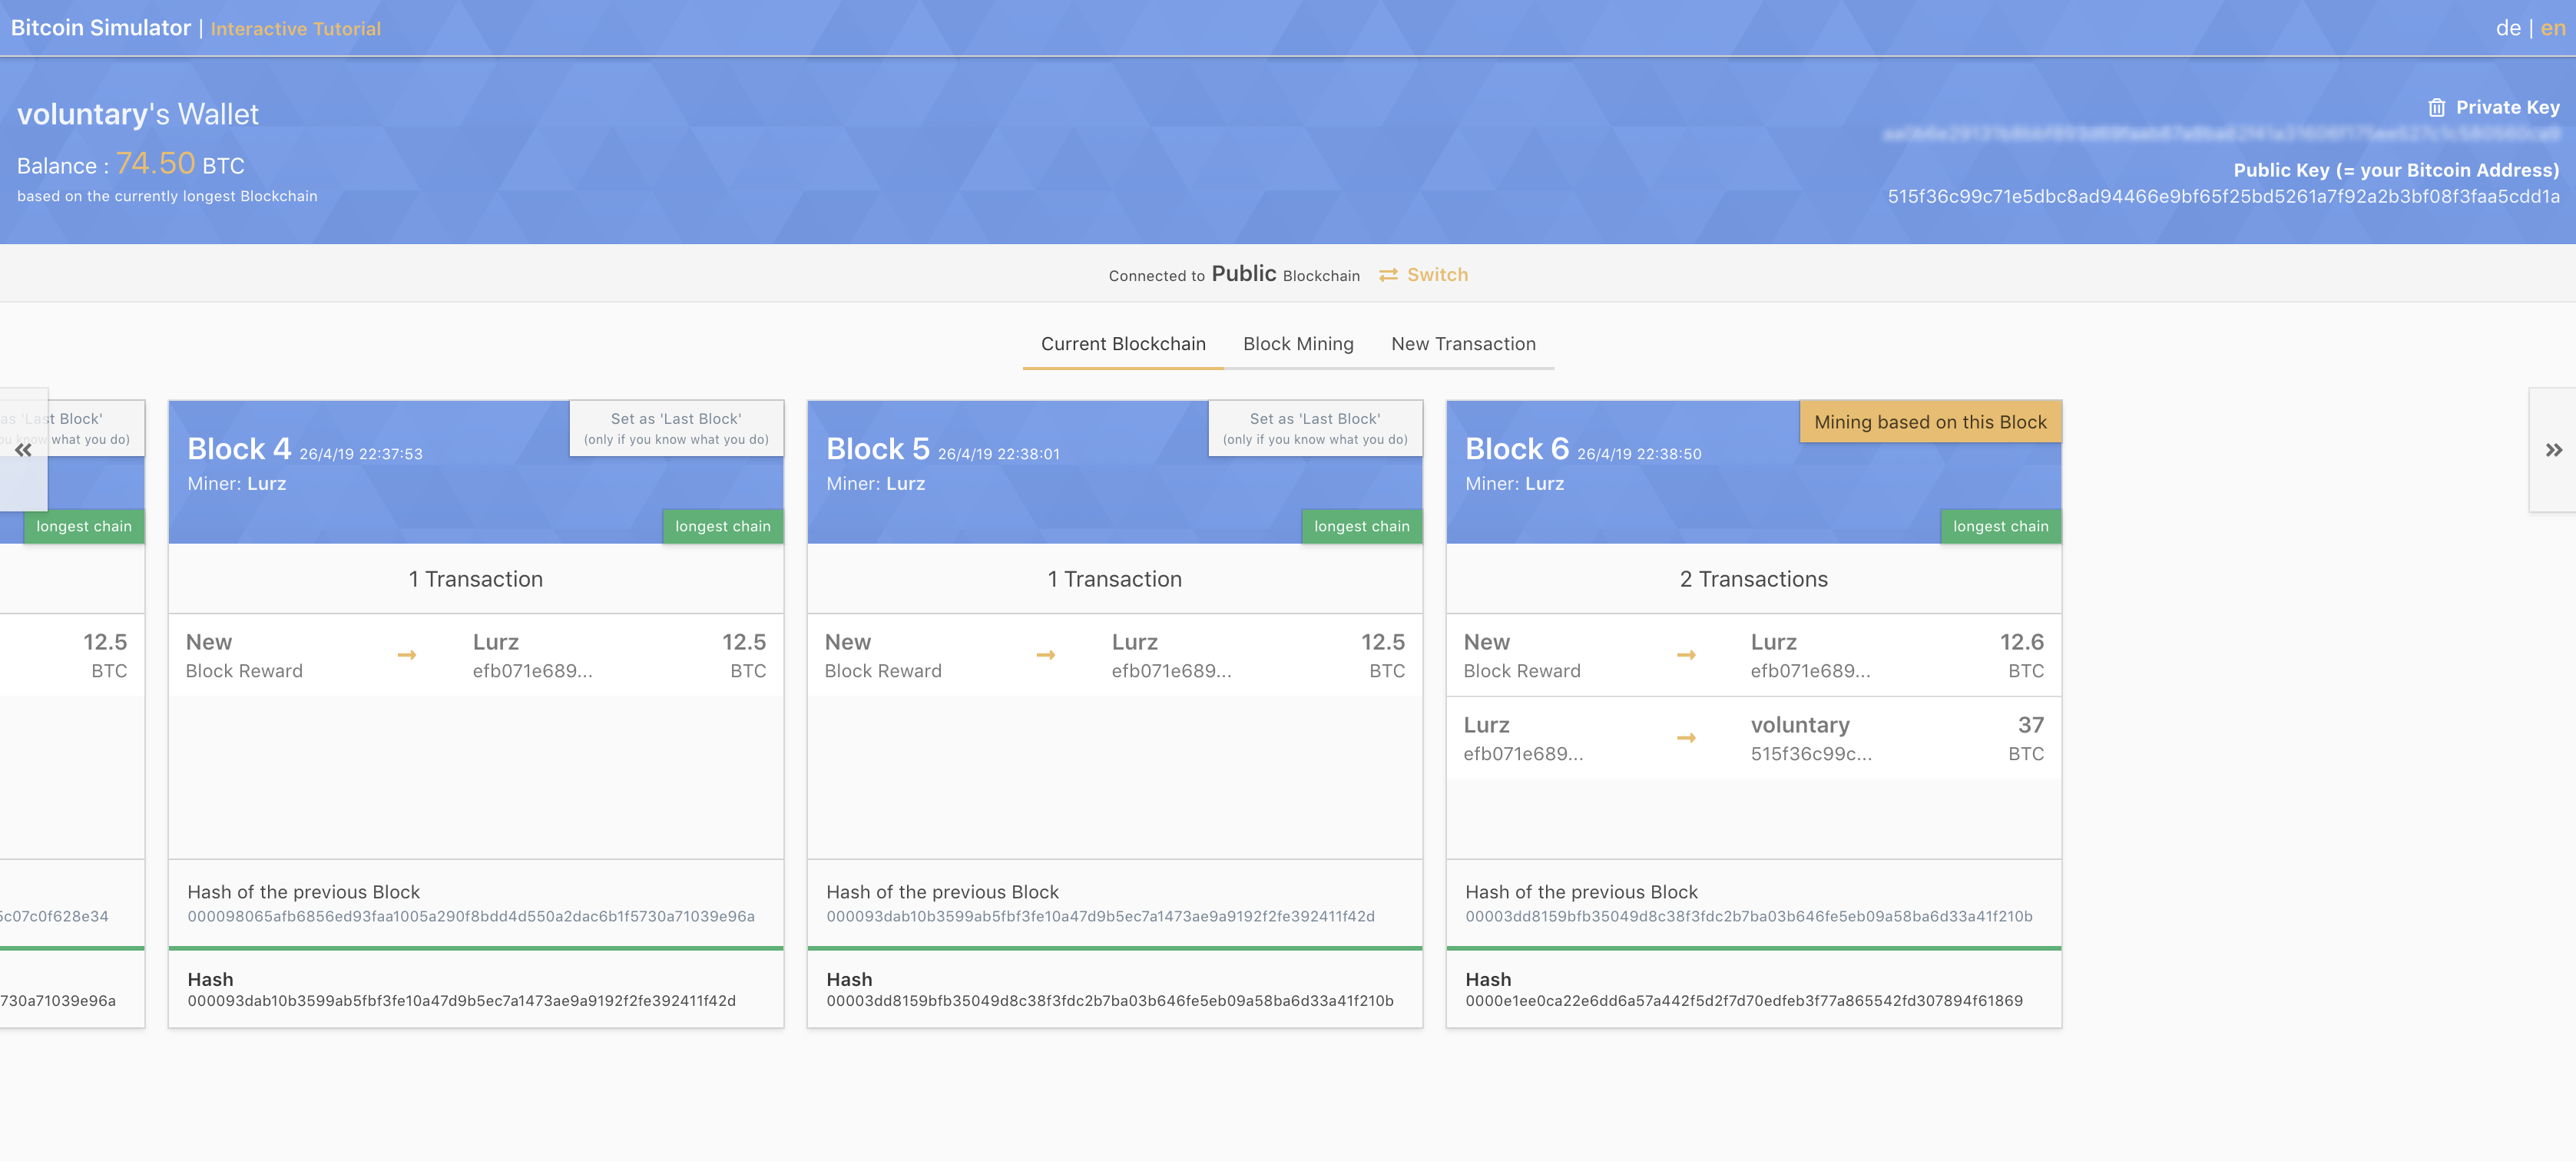2576x1161 pixels.
Task: Click the arrow icon in Block 5 transaction
Action: point(1045,655)
